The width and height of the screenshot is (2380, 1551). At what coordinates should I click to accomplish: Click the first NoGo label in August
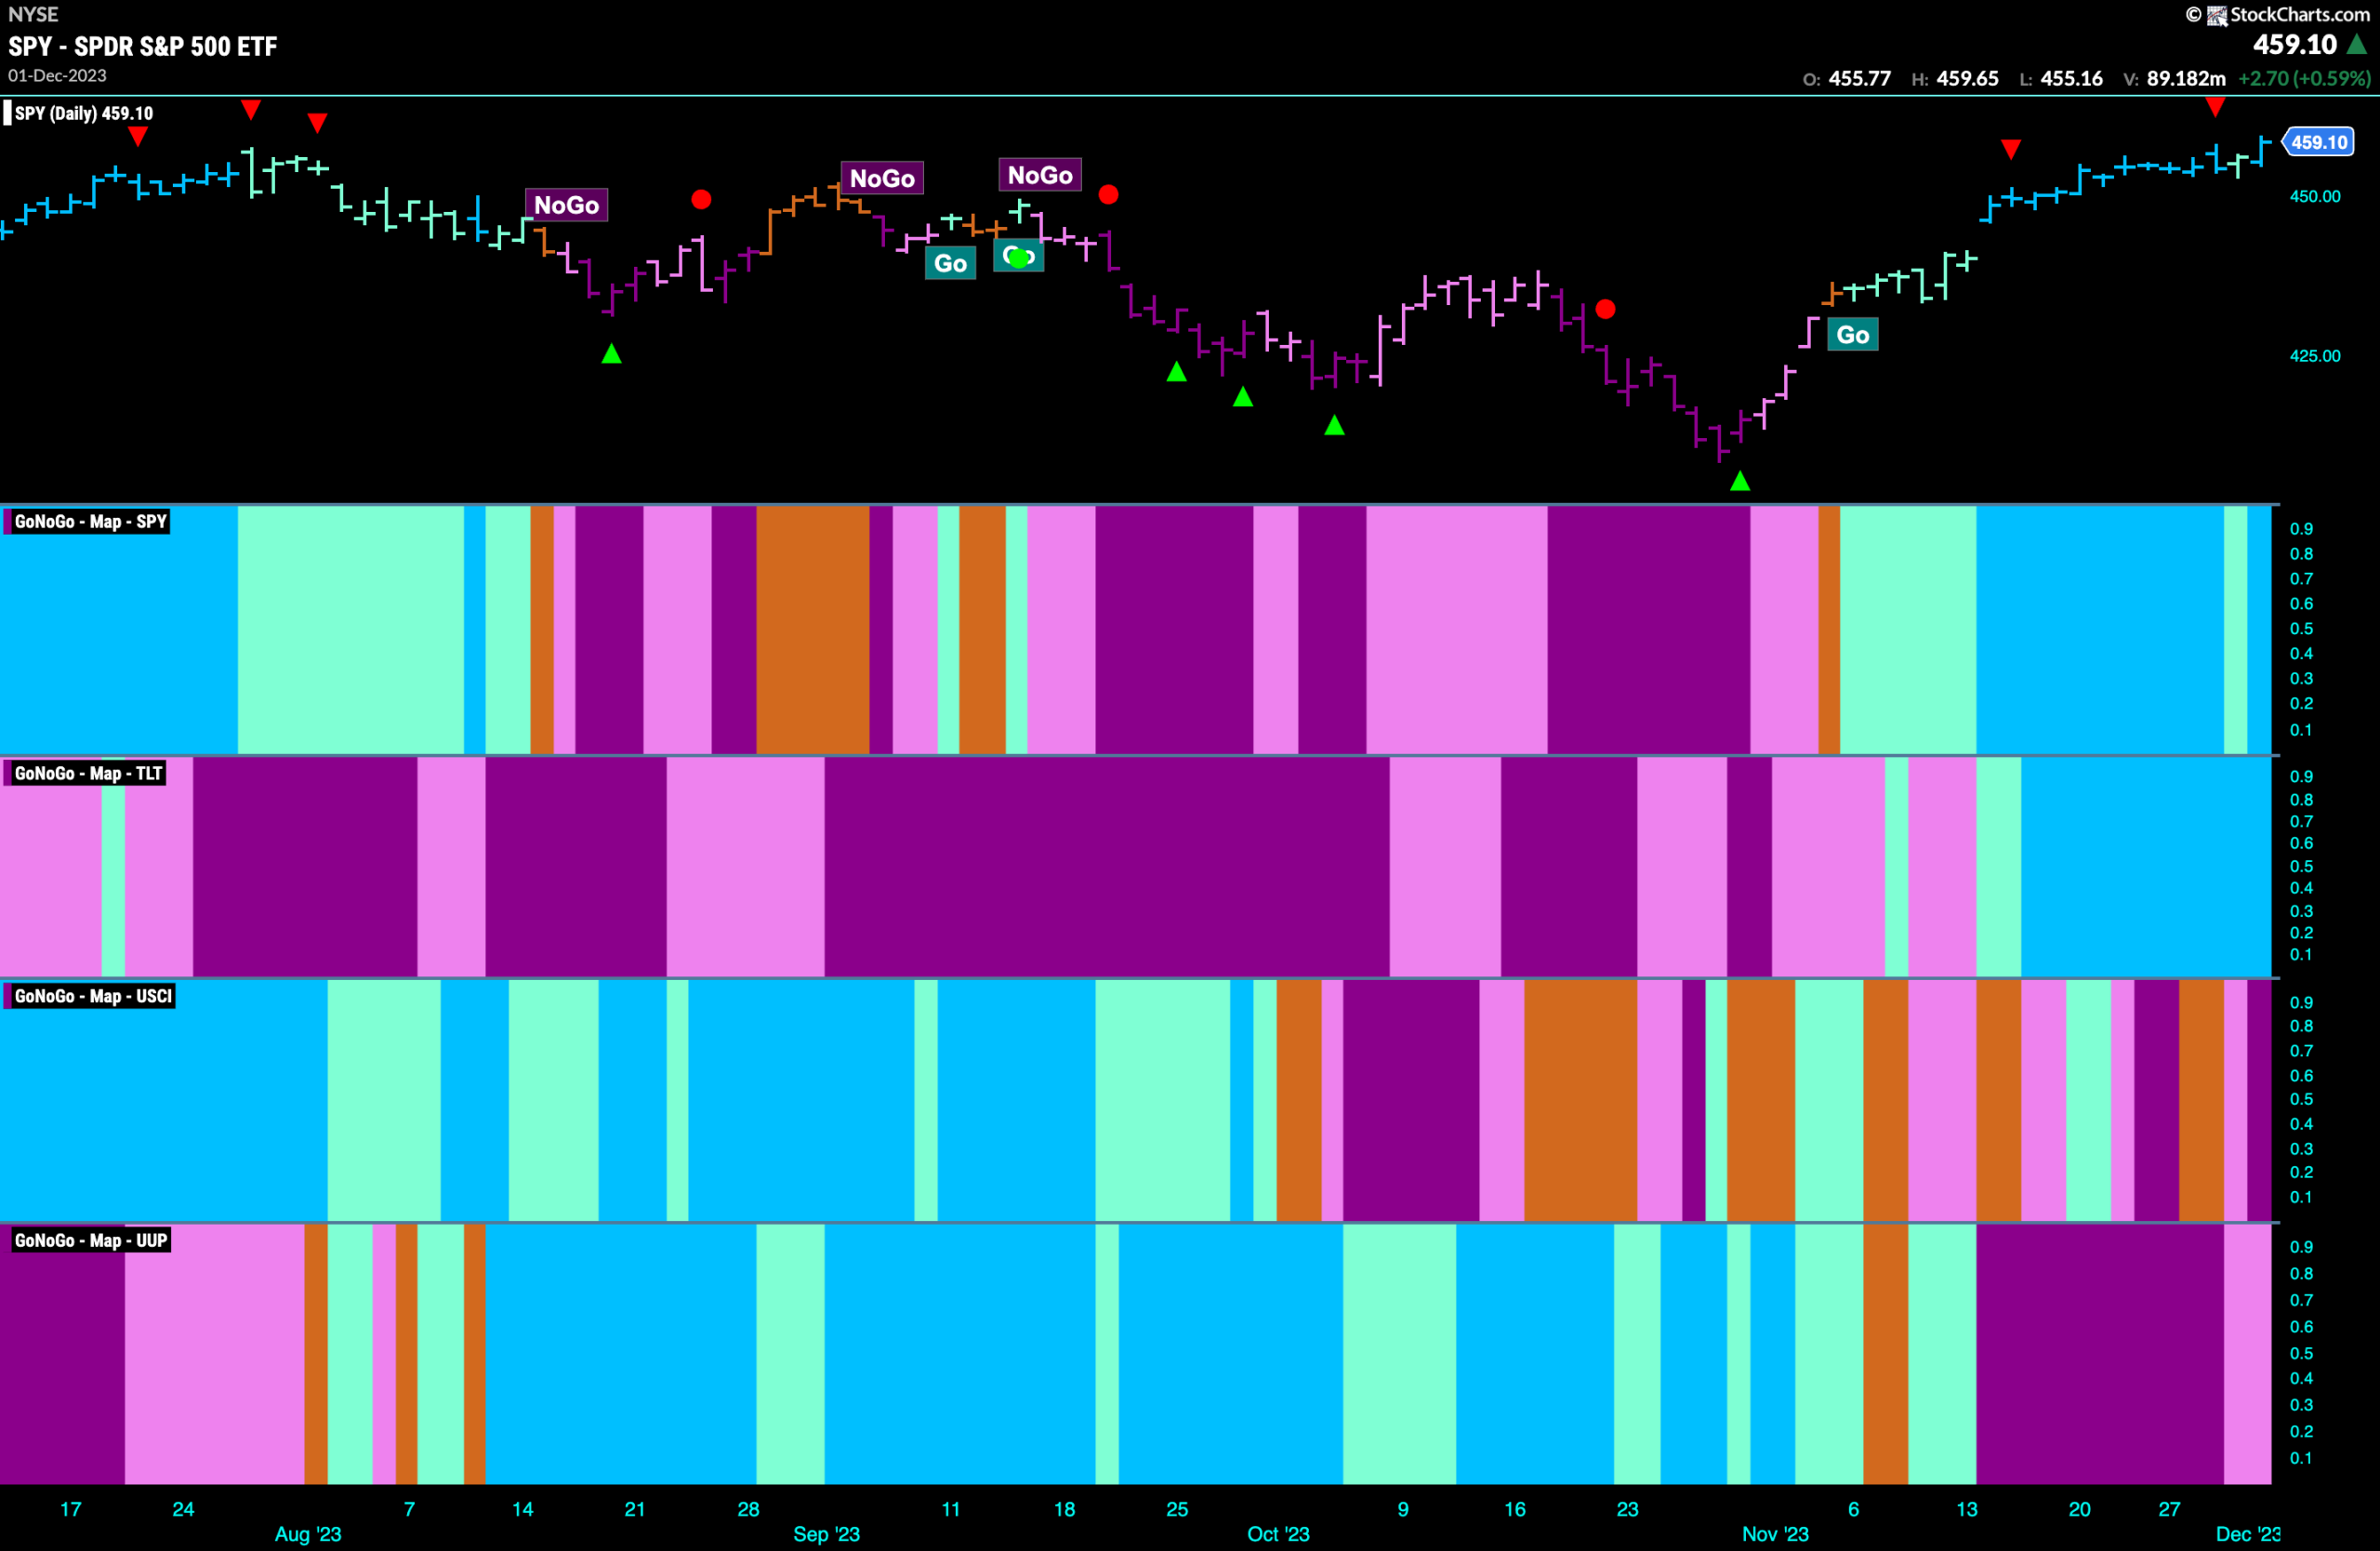[566, 205]
